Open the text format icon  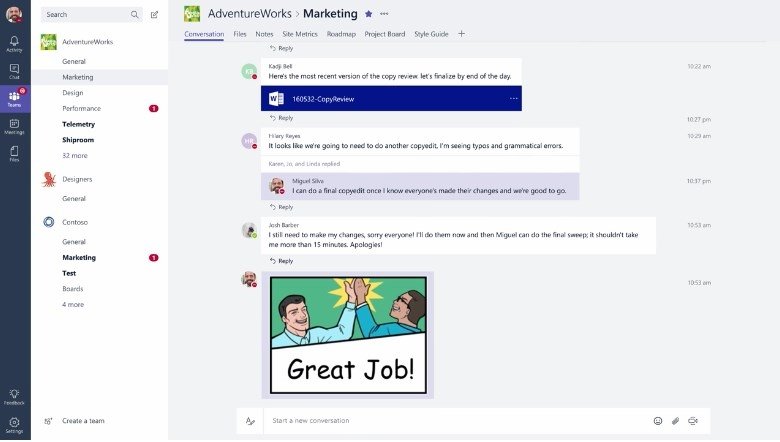coord(250,421)
